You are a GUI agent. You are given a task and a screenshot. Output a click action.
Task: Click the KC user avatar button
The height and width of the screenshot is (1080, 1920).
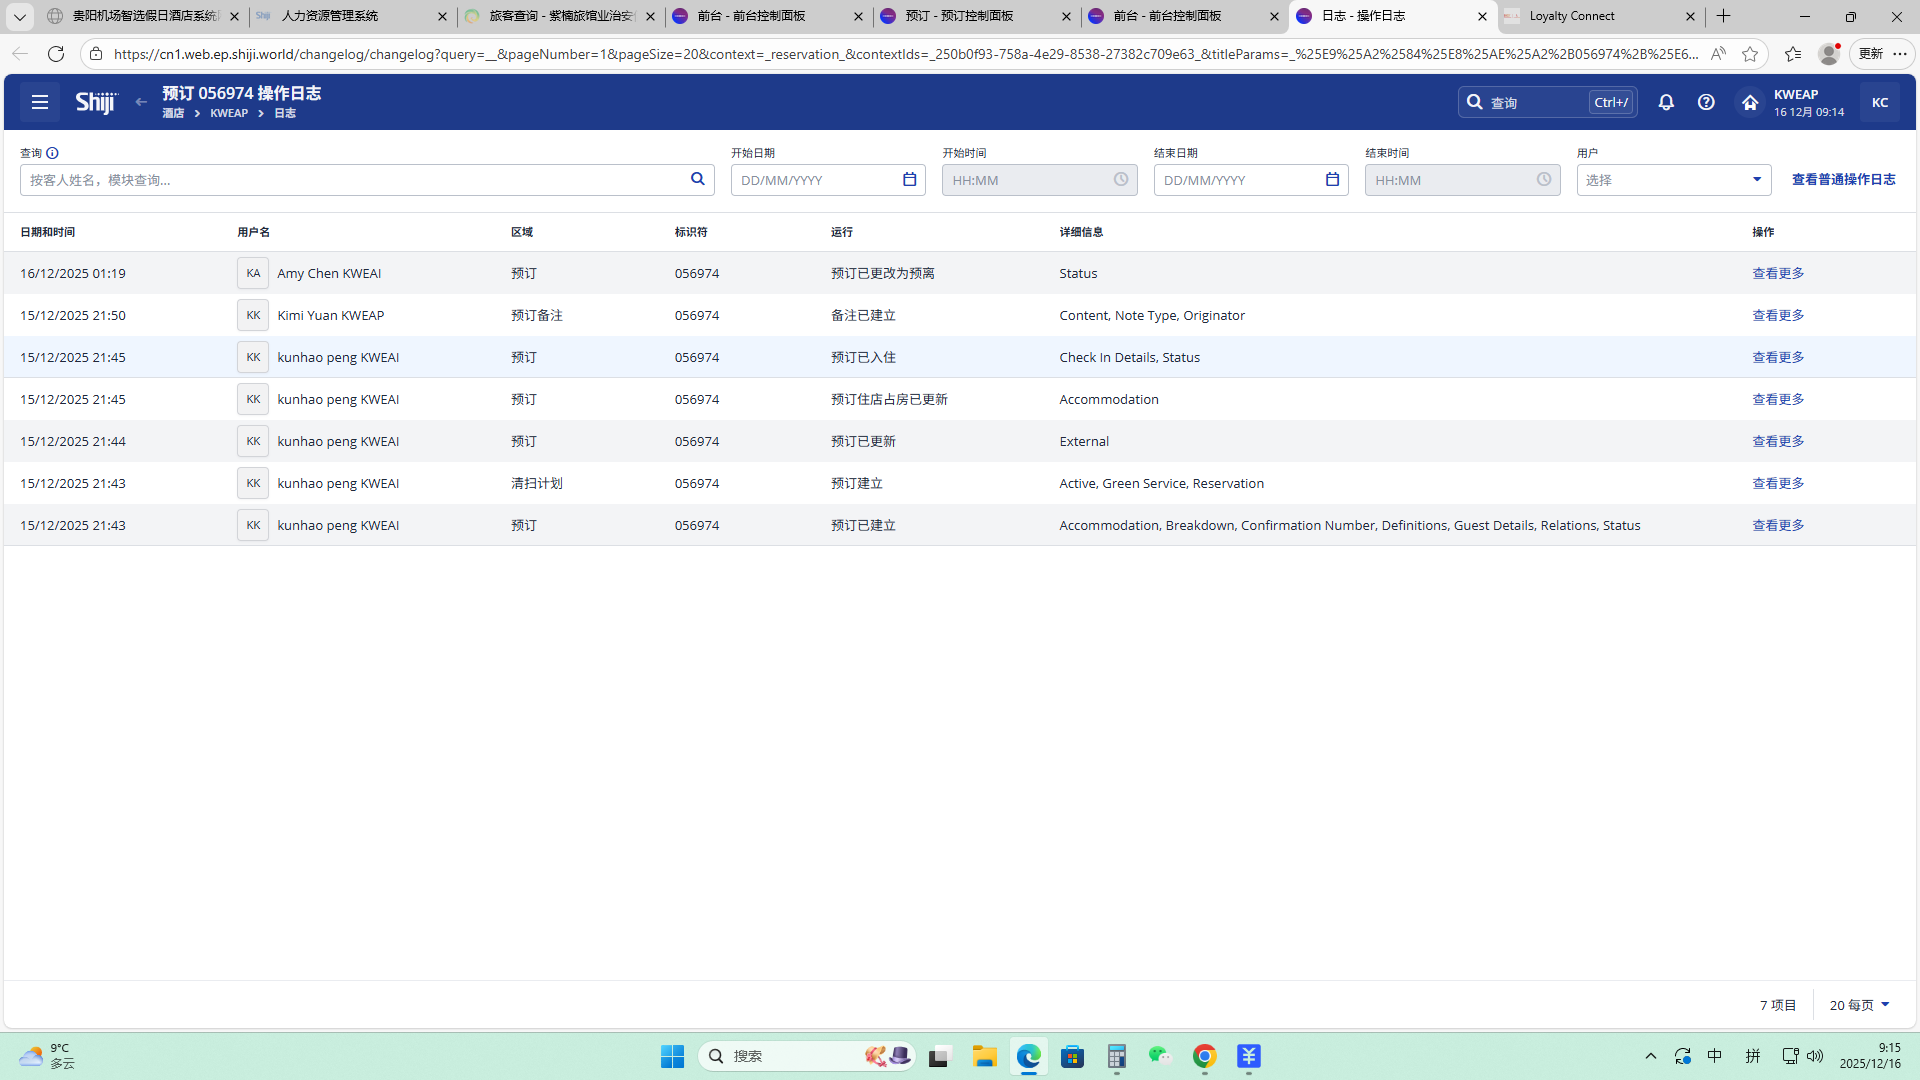1879,102
